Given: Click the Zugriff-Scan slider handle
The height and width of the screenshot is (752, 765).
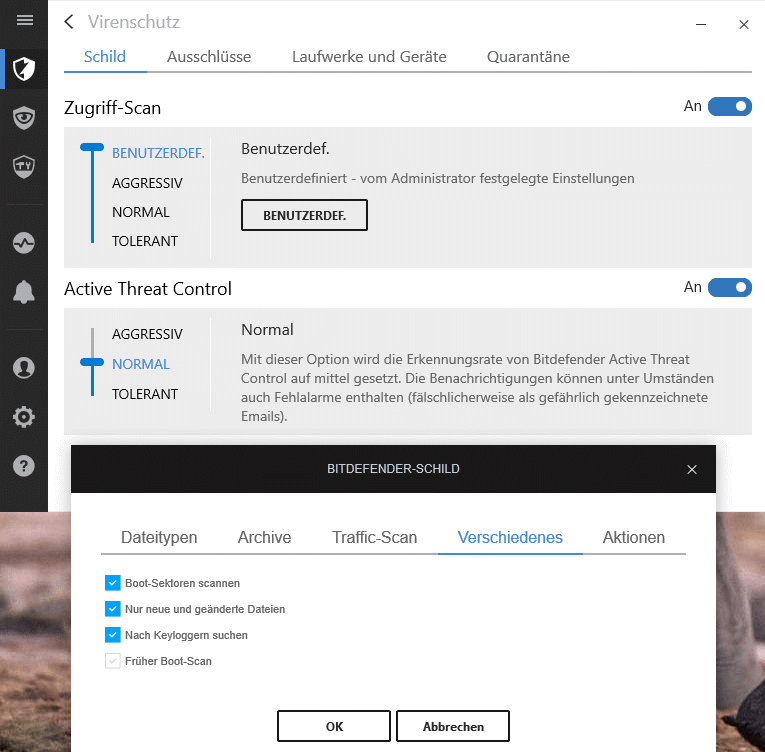Looking at the screenshot, I should 92,147.
